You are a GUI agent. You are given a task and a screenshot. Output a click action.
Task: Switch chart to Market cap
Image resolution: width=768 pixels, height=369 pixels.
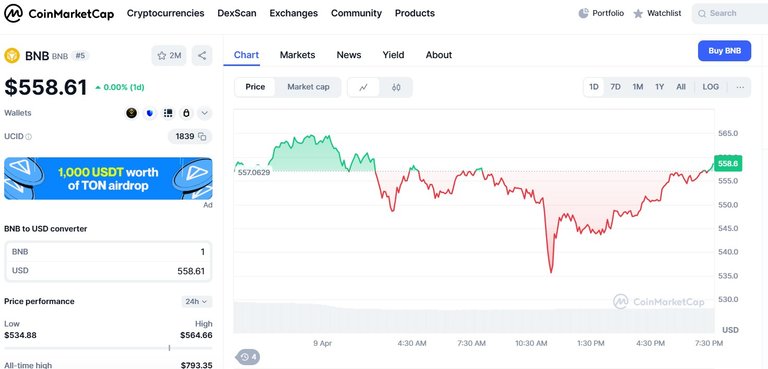(x=308, y=87)
